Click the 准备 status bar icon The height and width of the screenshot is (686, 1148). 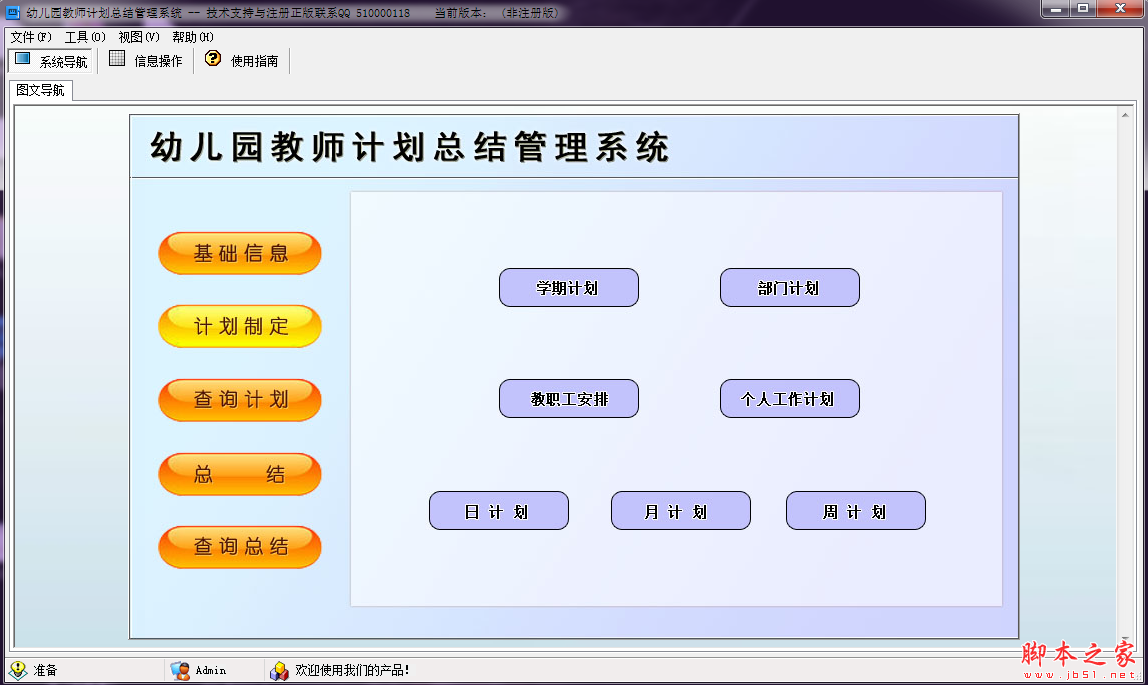click(17, 670)
